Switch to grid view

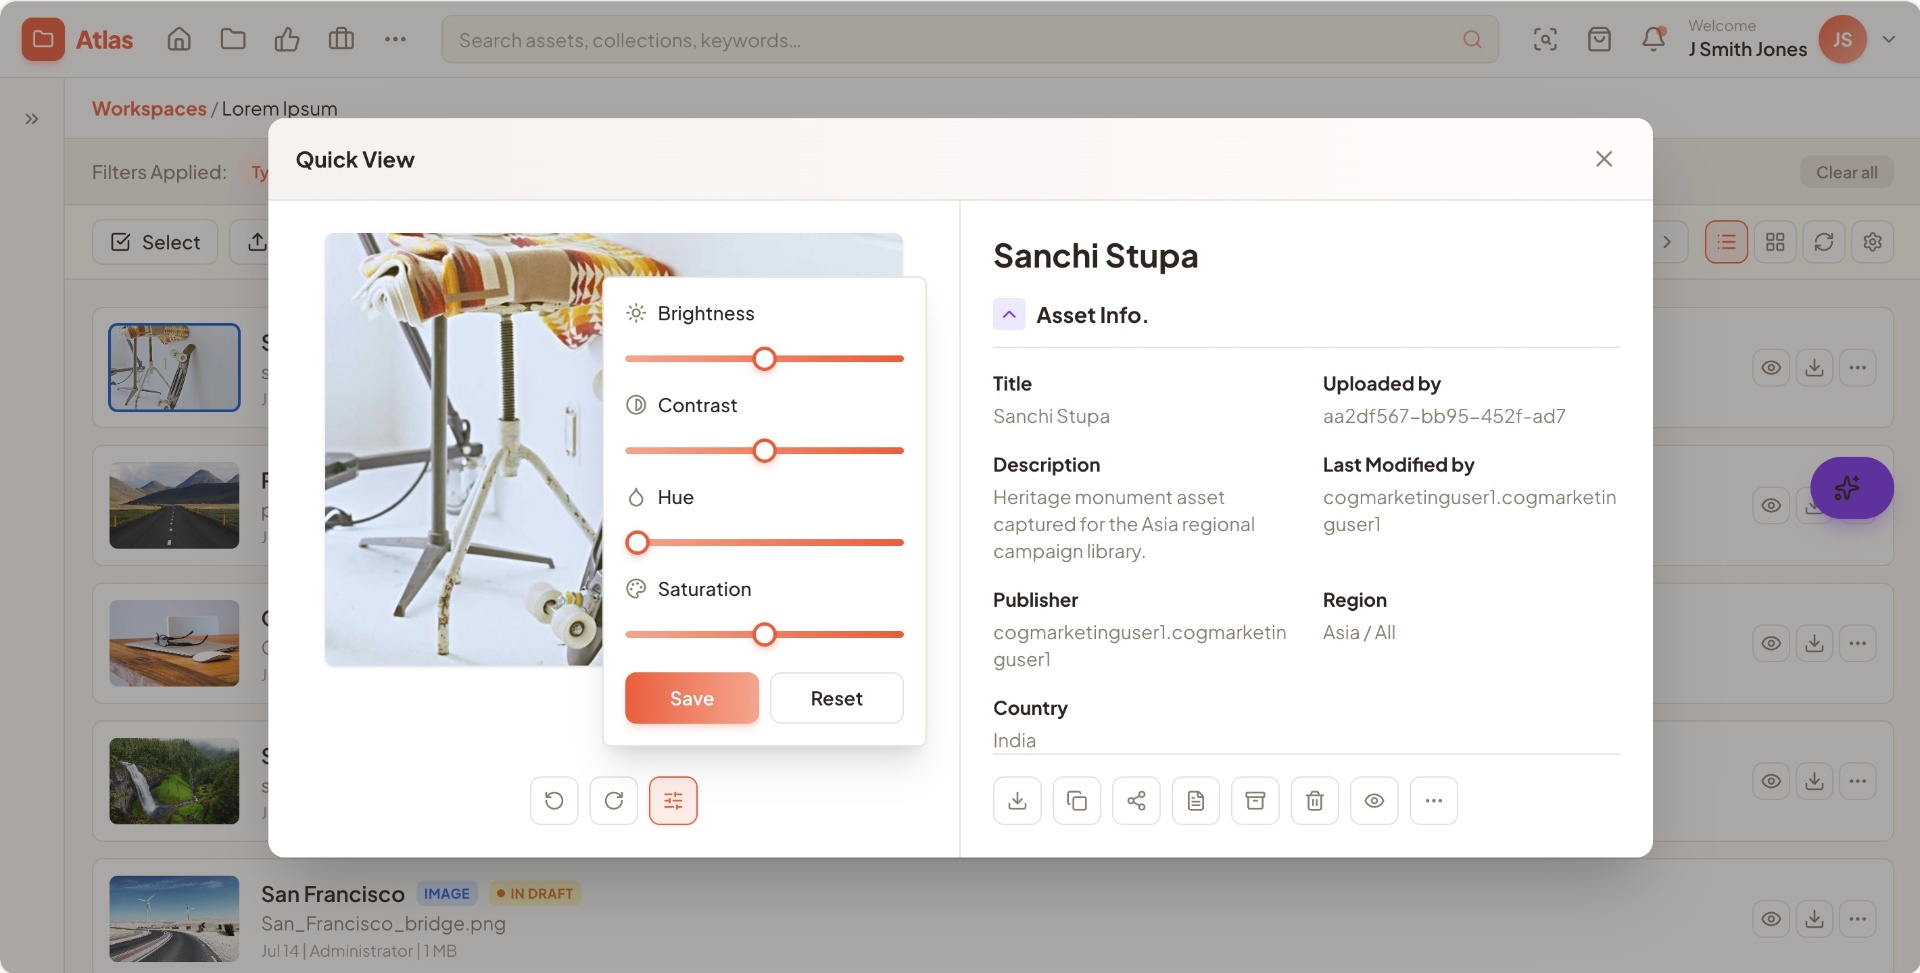pos(1775,242)
